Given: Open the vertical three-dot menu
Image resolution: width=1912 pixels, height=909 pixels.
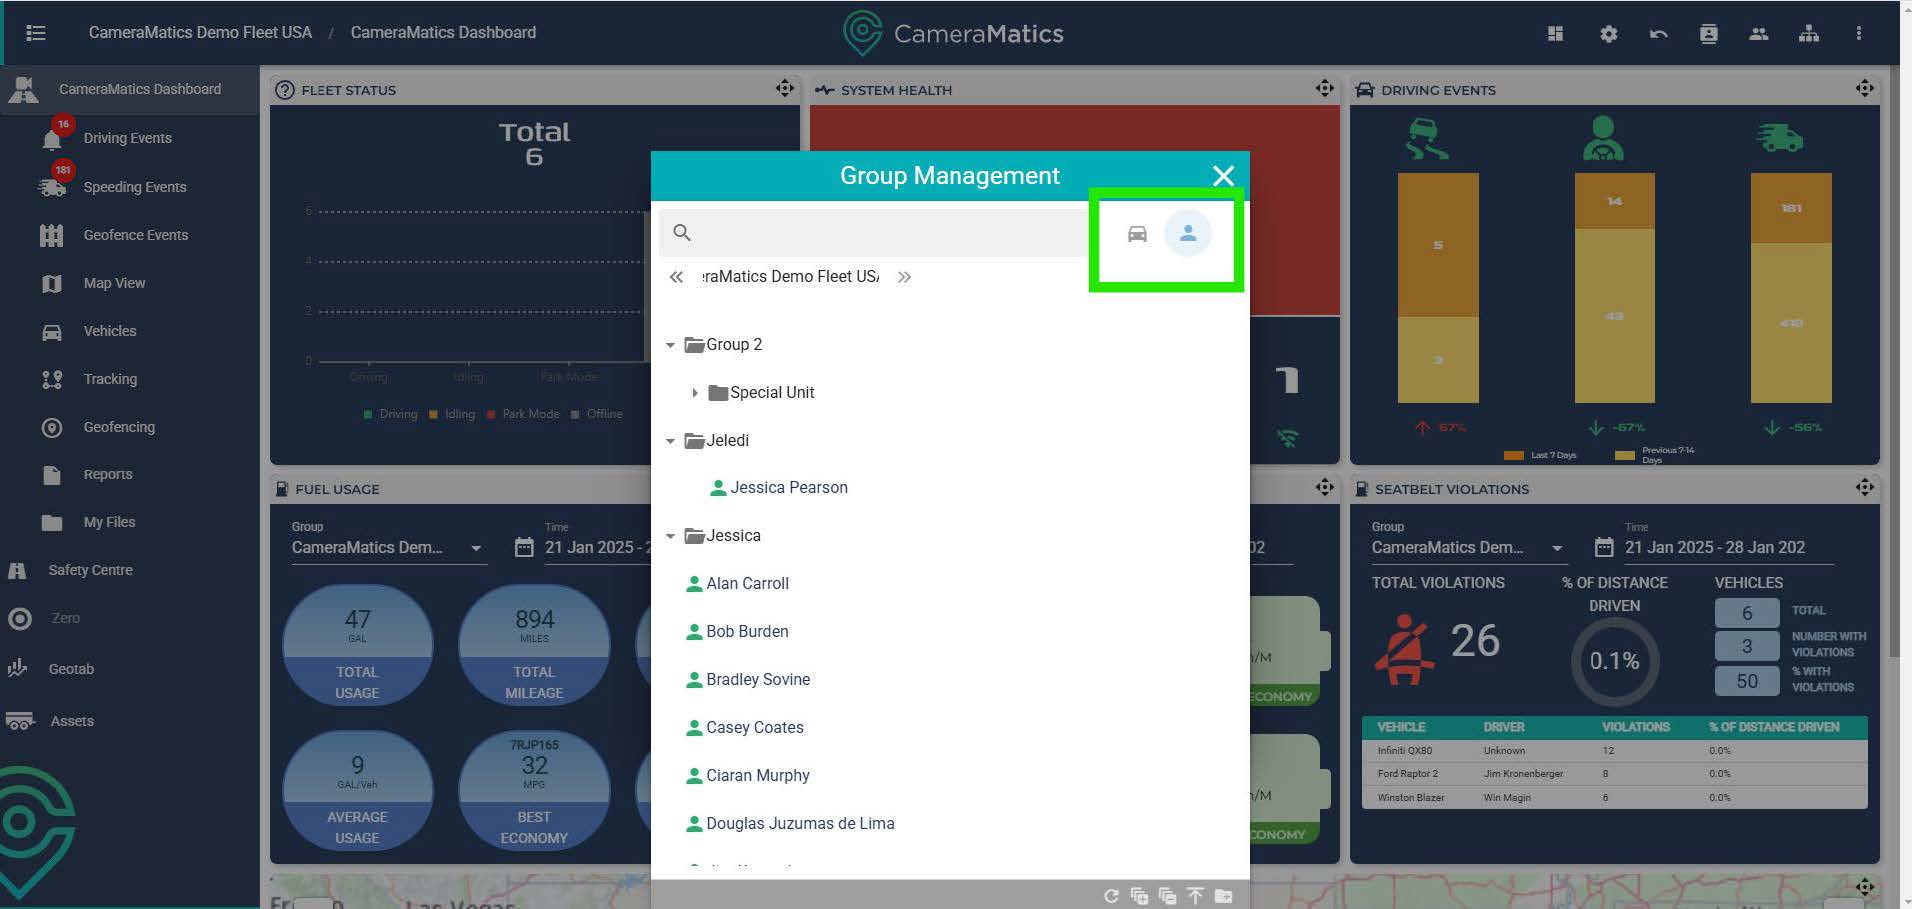Looking at the screenshot, I should (x=1858, y=34).
